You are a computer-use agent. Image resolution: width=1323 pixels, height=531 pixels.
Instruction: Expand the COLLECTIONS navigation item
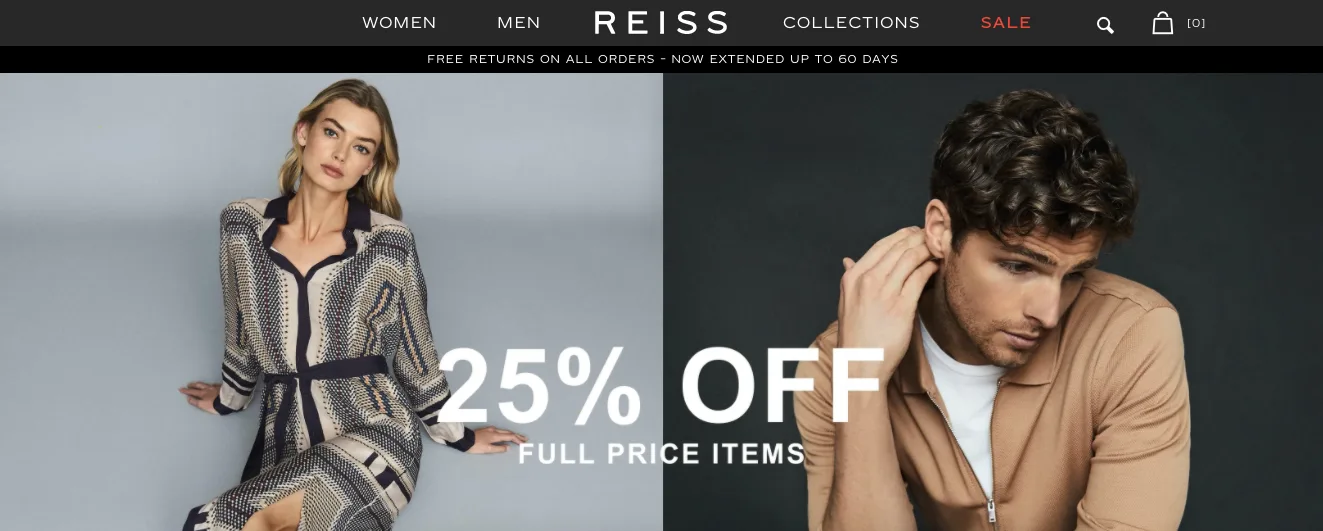click(x=851, y=23)
